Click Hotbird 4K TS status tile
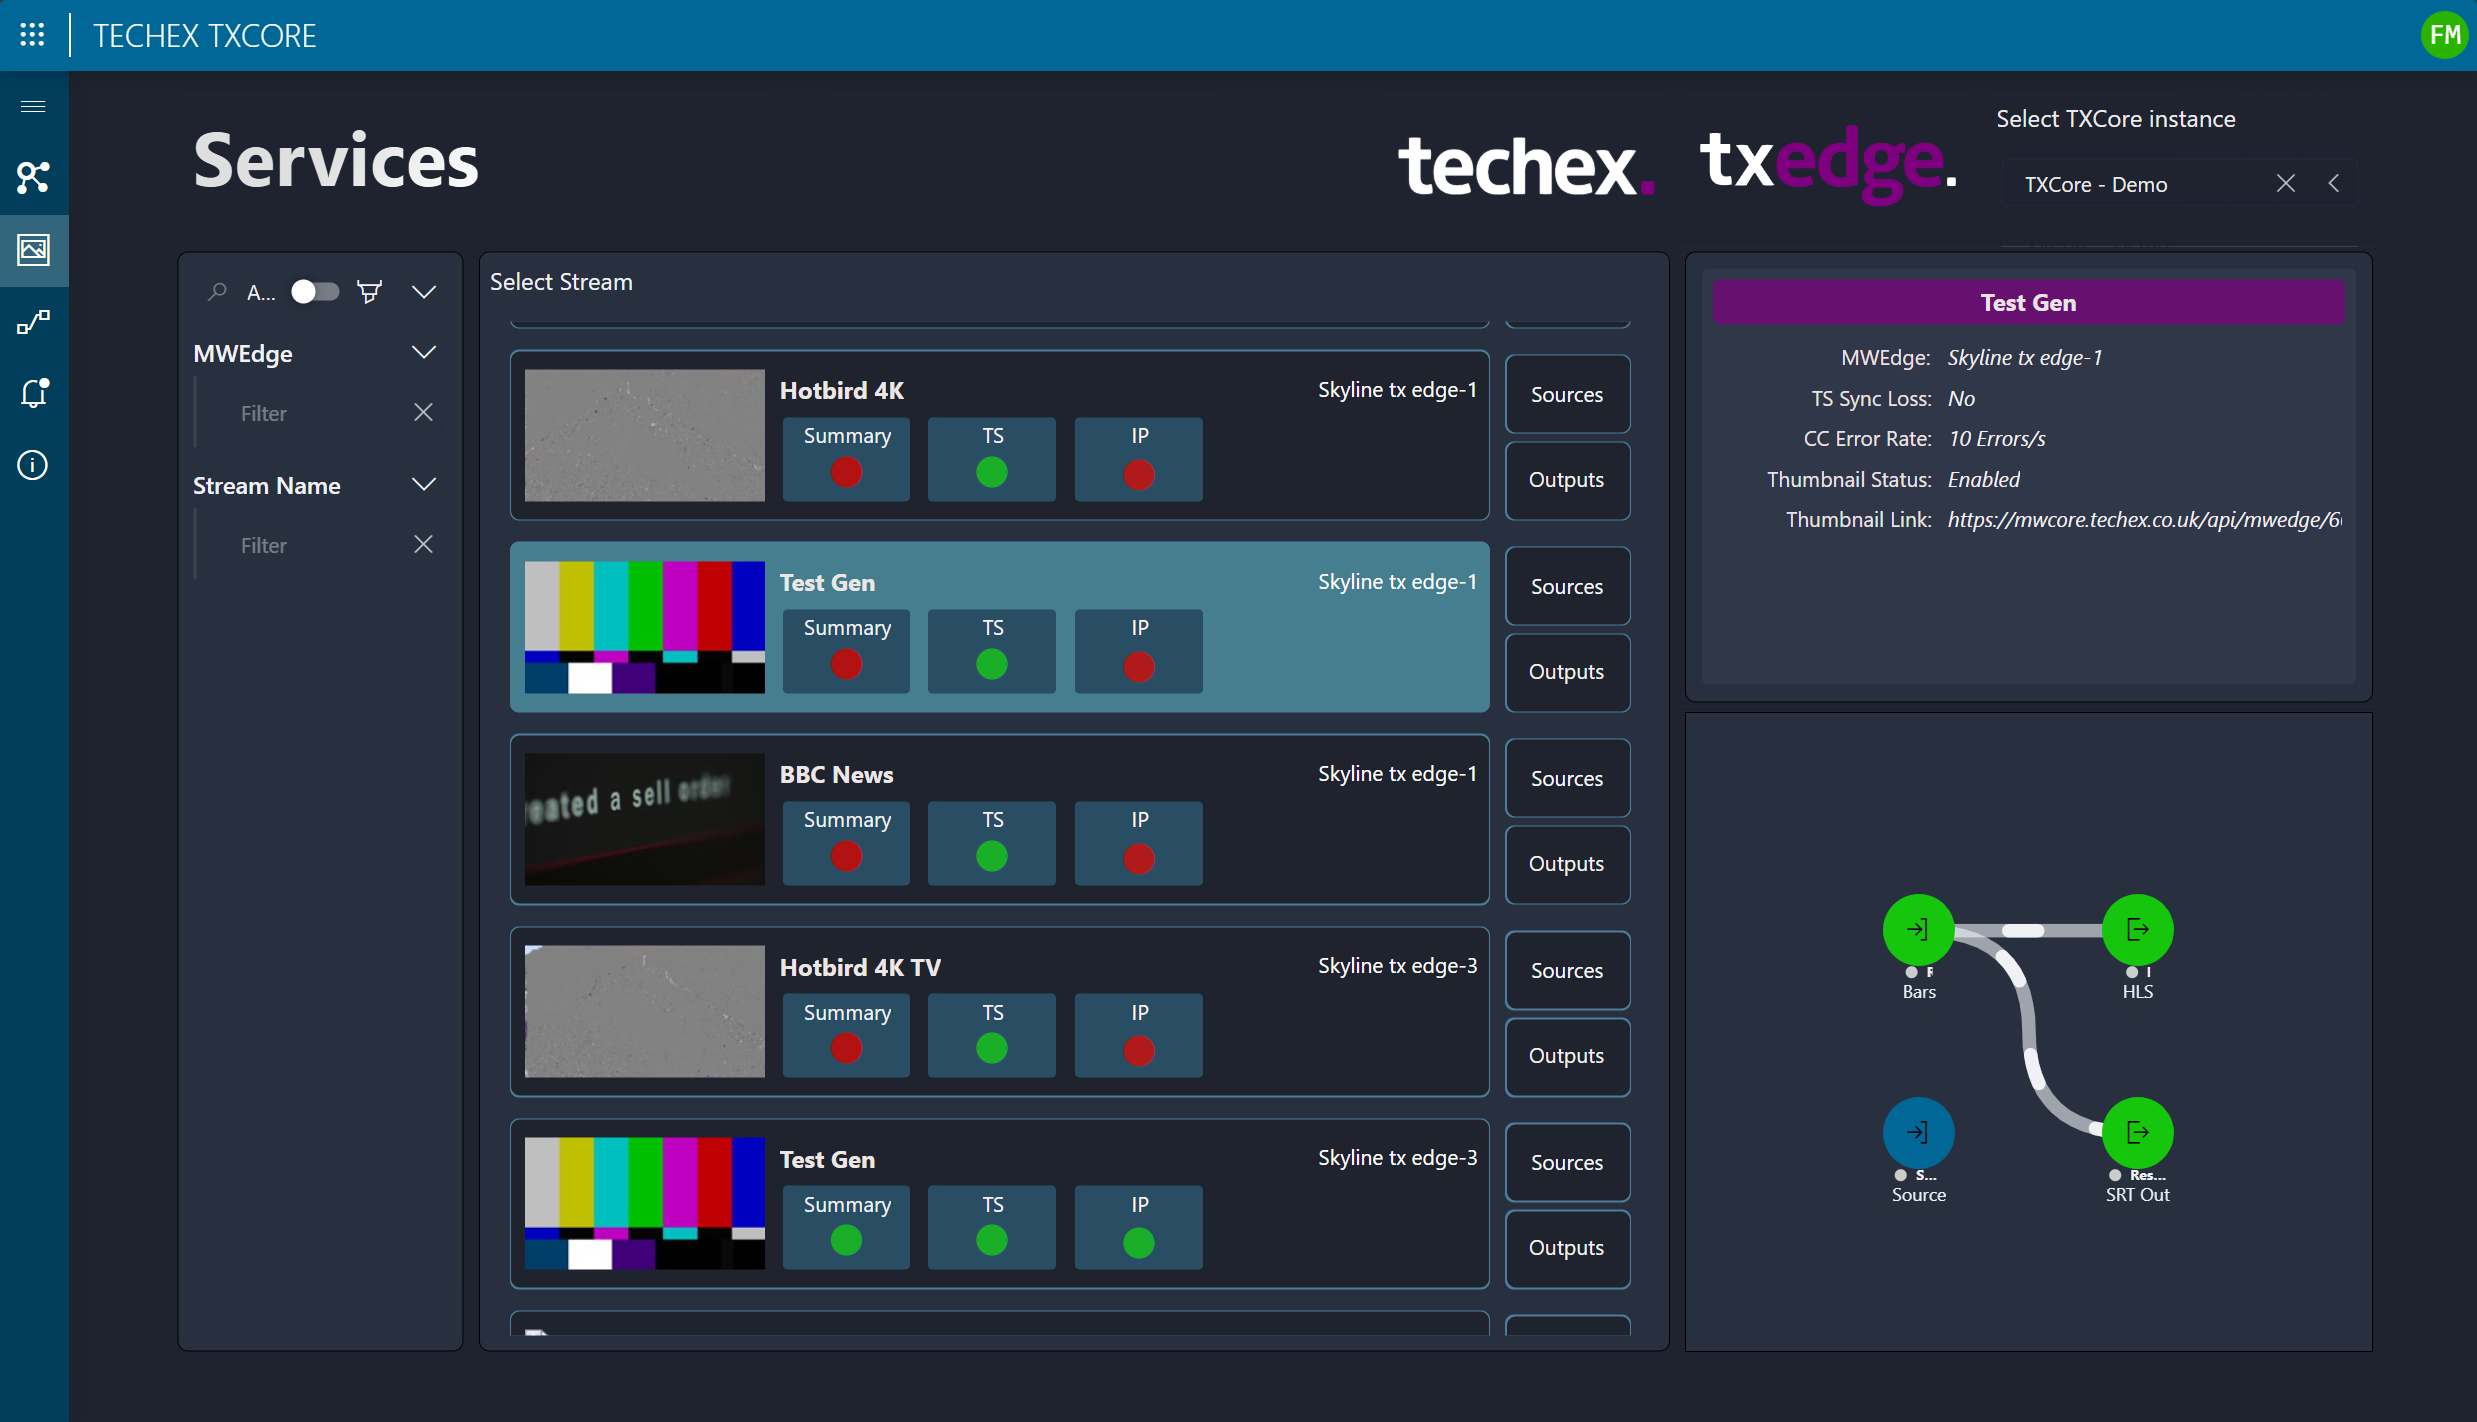The image size is (2477, 1422). 992,459
